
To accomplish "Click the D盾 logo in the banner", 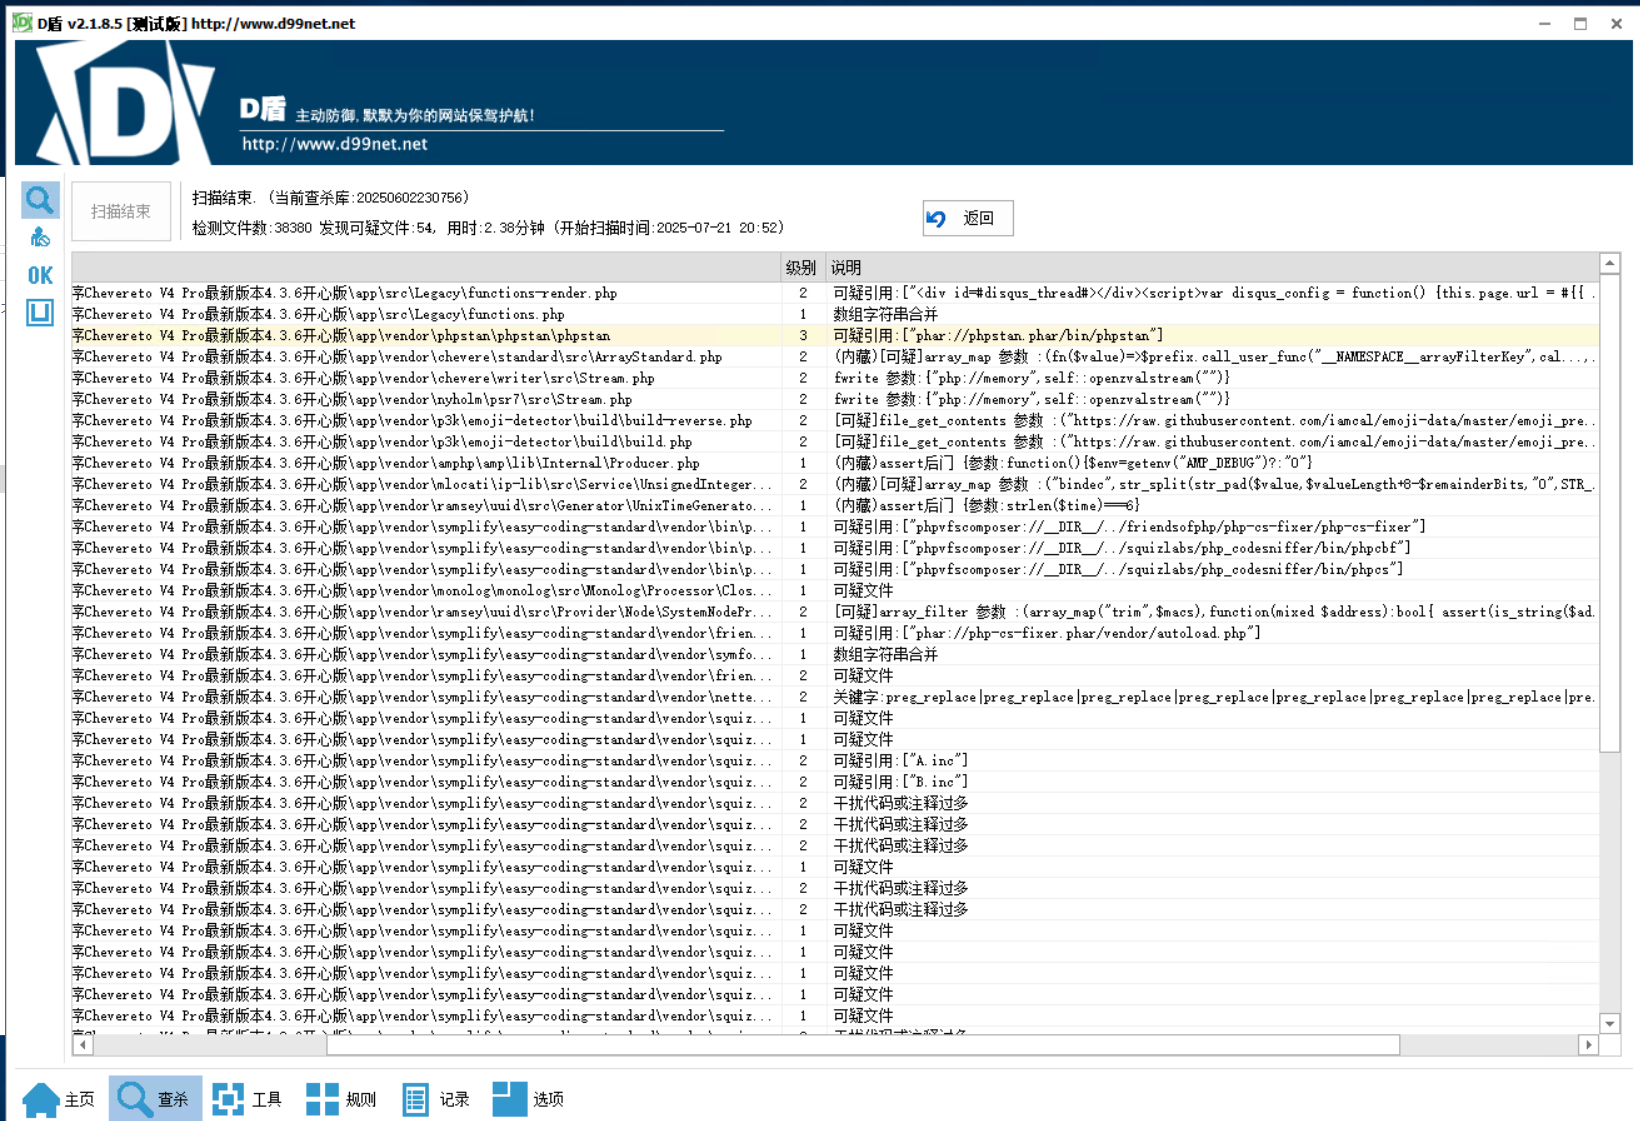I will 125,103.
